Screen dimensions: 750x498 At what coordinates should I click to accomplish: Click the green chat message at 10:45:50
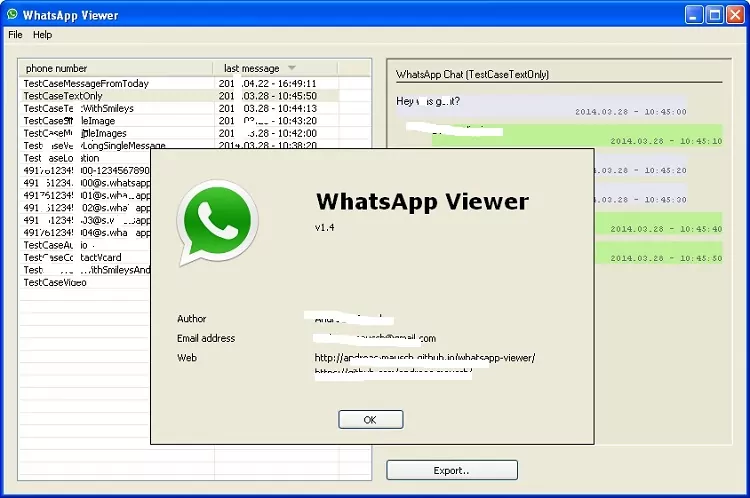point(658,253)
